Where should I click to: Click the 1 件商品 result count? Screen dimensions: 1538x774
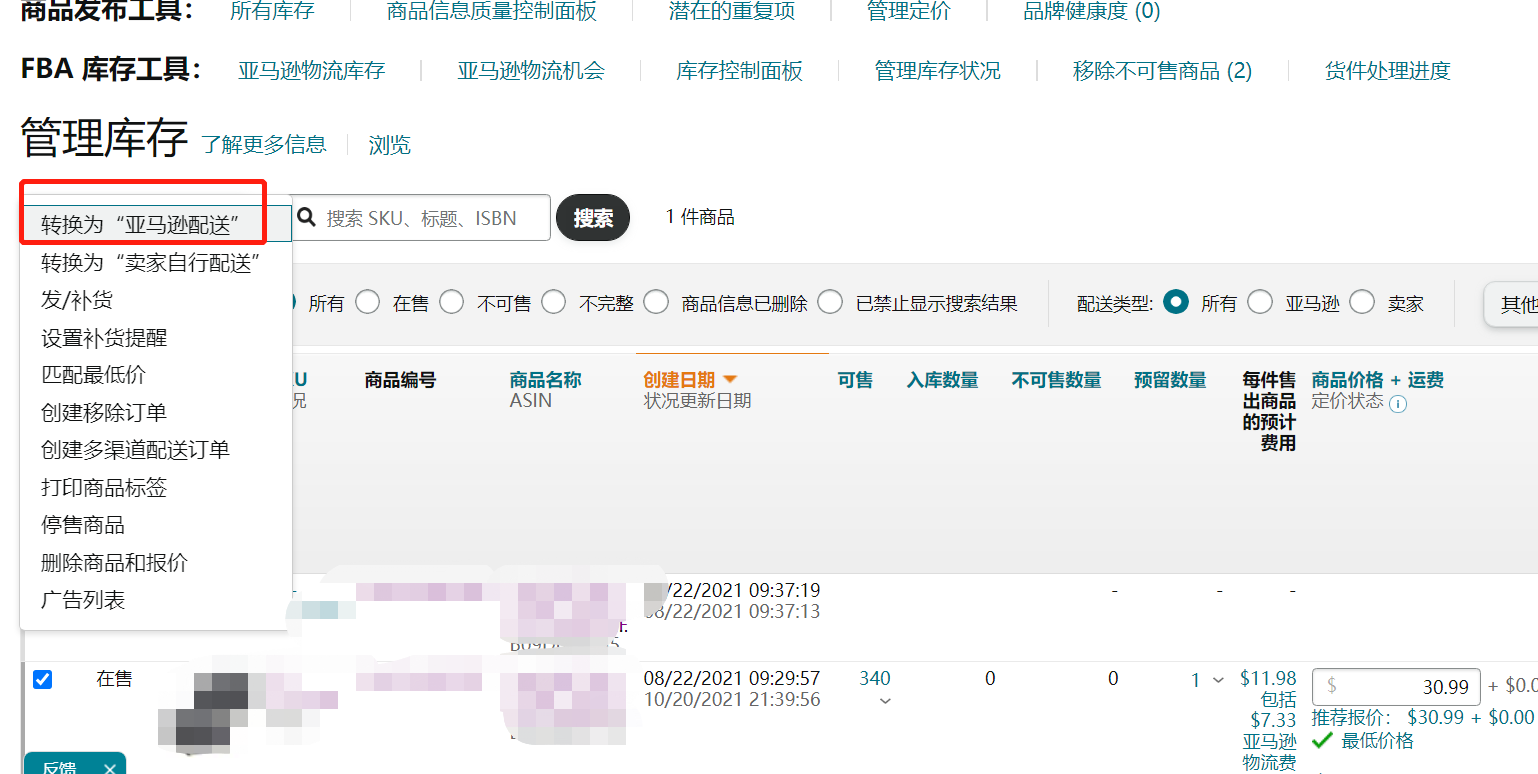coord(700,217)
